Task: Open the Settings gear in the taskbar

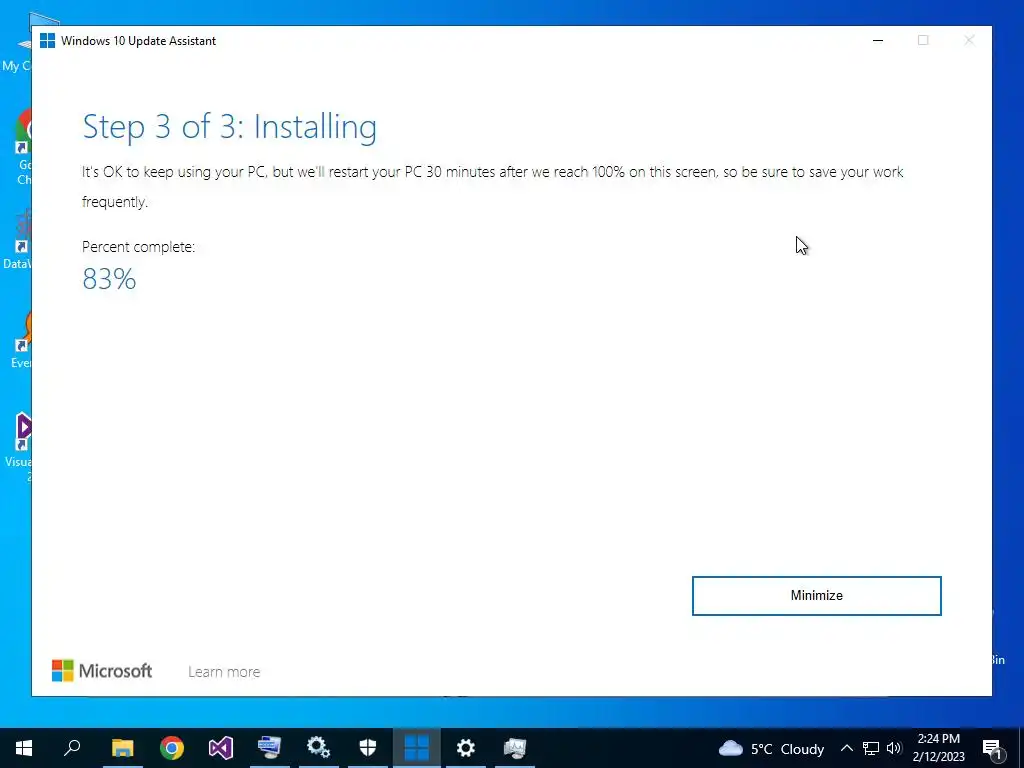Action: (466, 748)
